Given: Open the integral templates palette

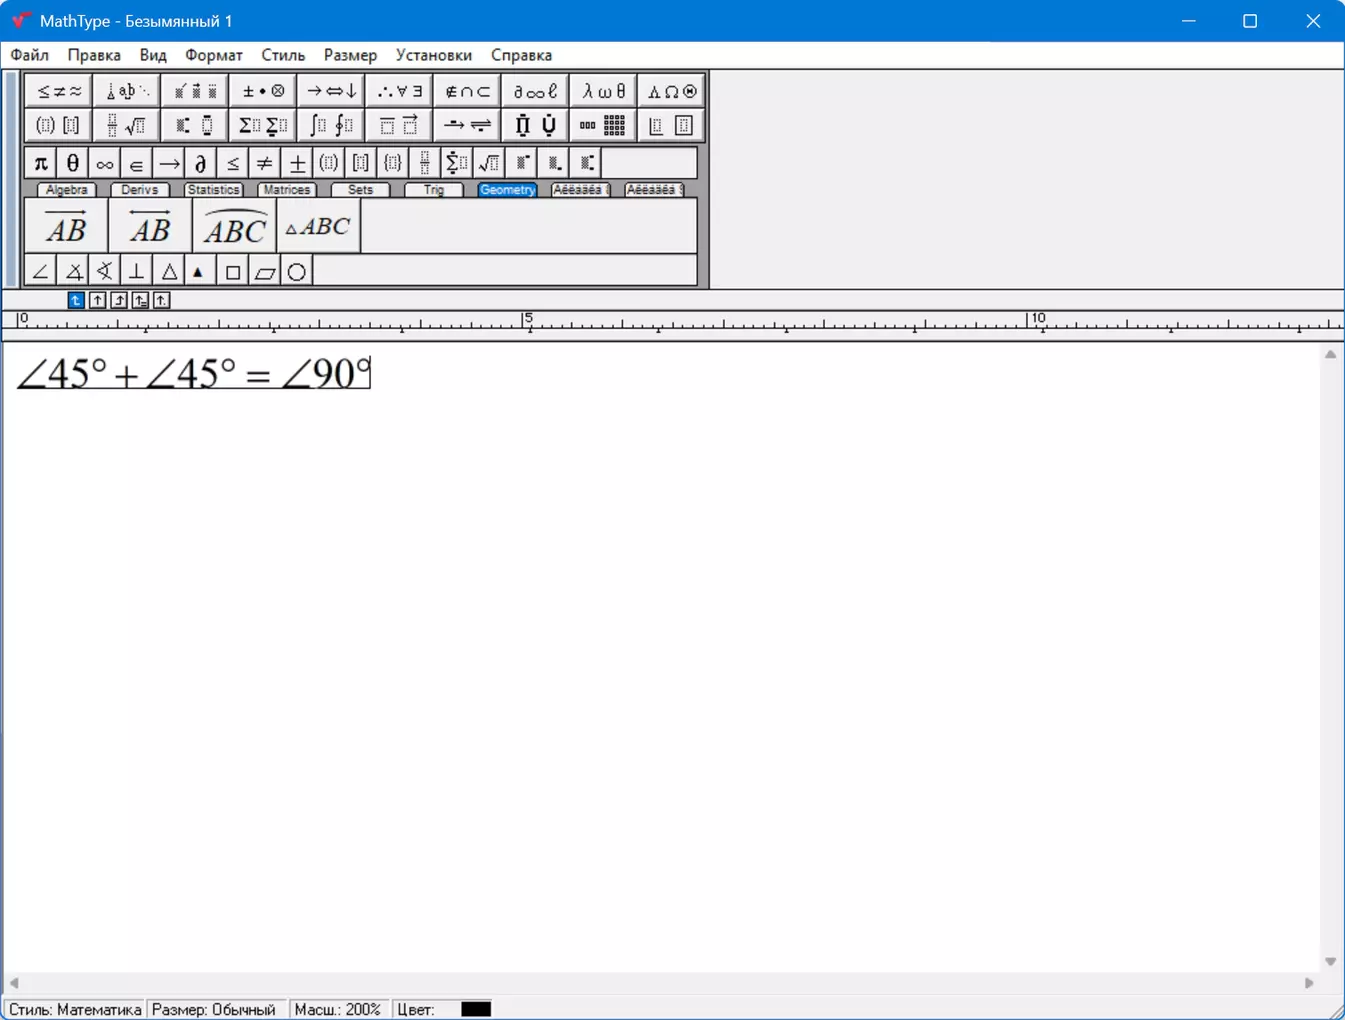Looking at the screenshot, I should point(331,125).
